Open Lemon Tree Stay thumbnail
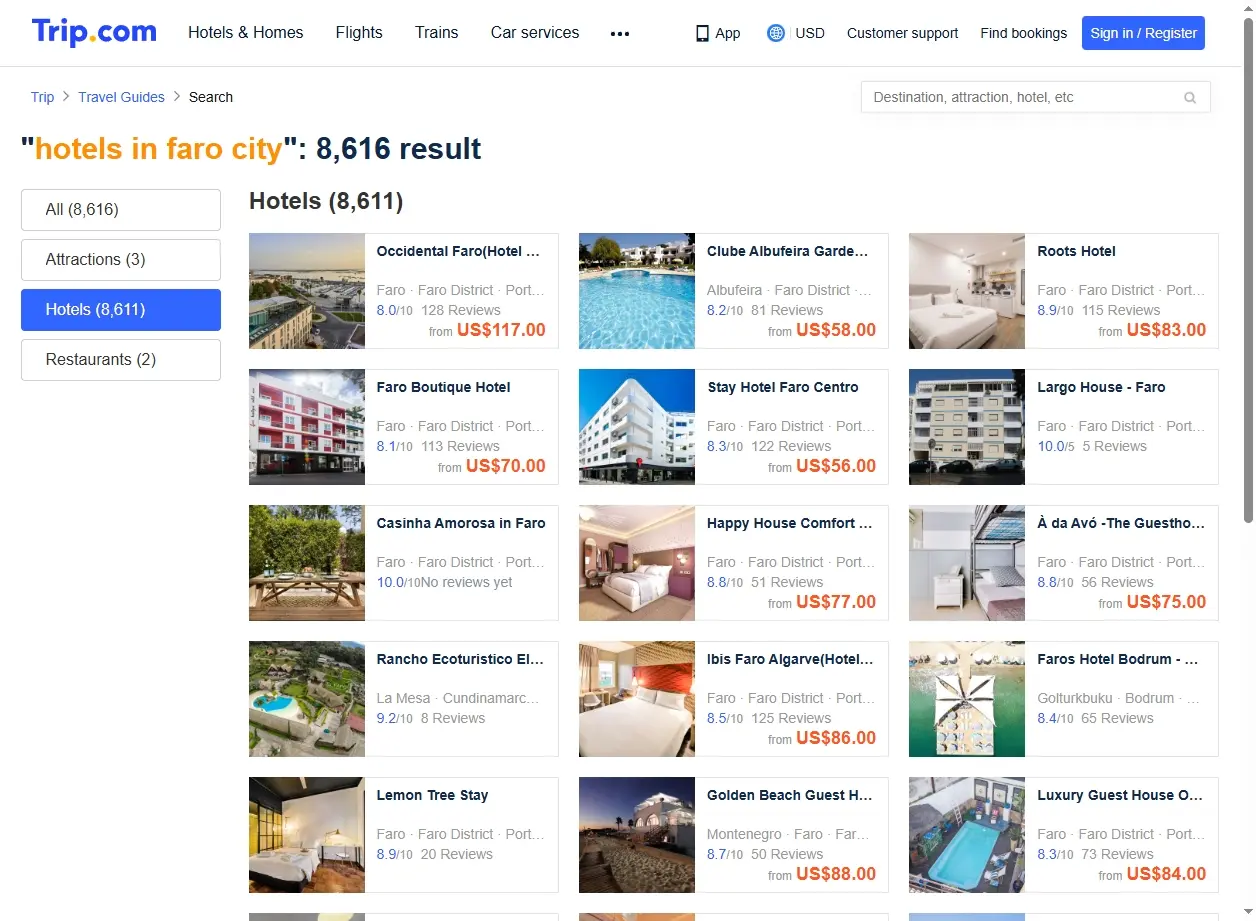Viewport: 1256px width, 921px height. 307,835
